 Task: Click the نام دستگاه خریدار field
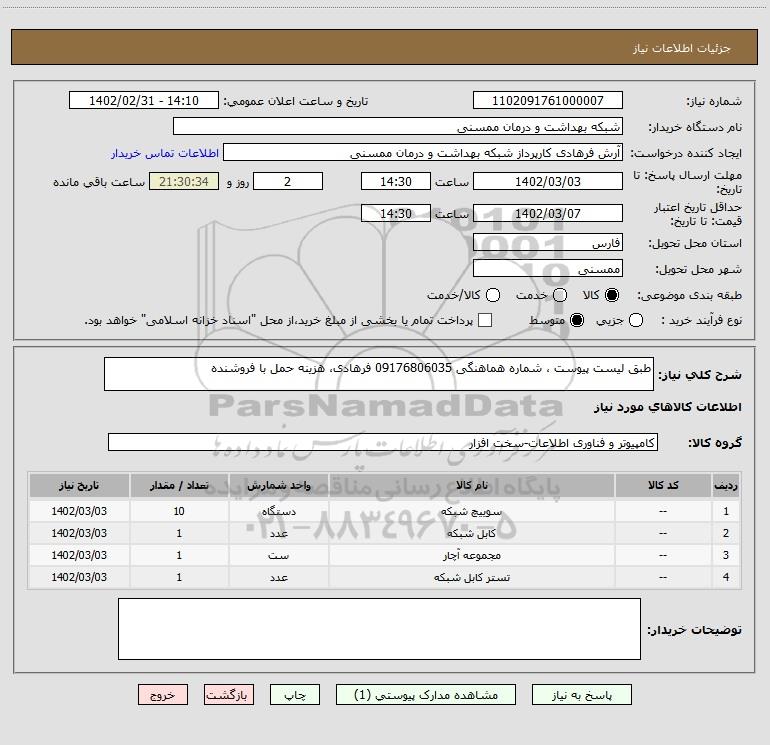pos(398,127)
